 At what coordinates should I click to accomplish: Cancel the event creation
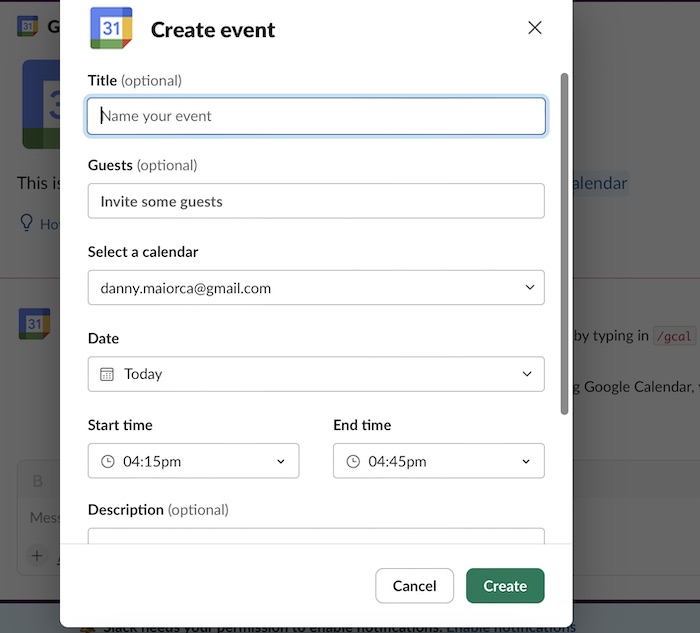pyautogui.click(x=414, y=586)
